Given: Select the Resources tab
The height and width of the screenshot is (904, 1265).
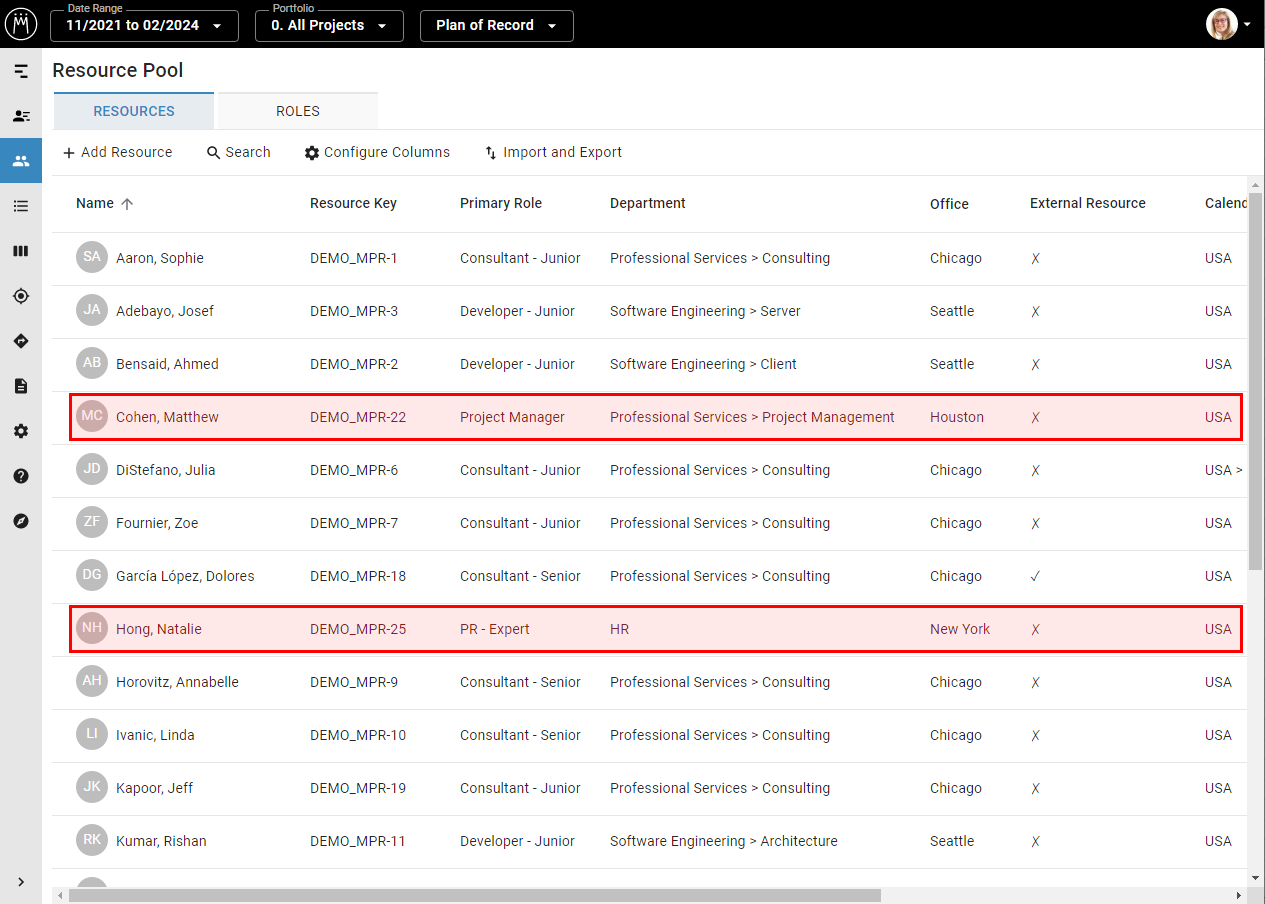Looking at the screenshot, I should point(134,111).
